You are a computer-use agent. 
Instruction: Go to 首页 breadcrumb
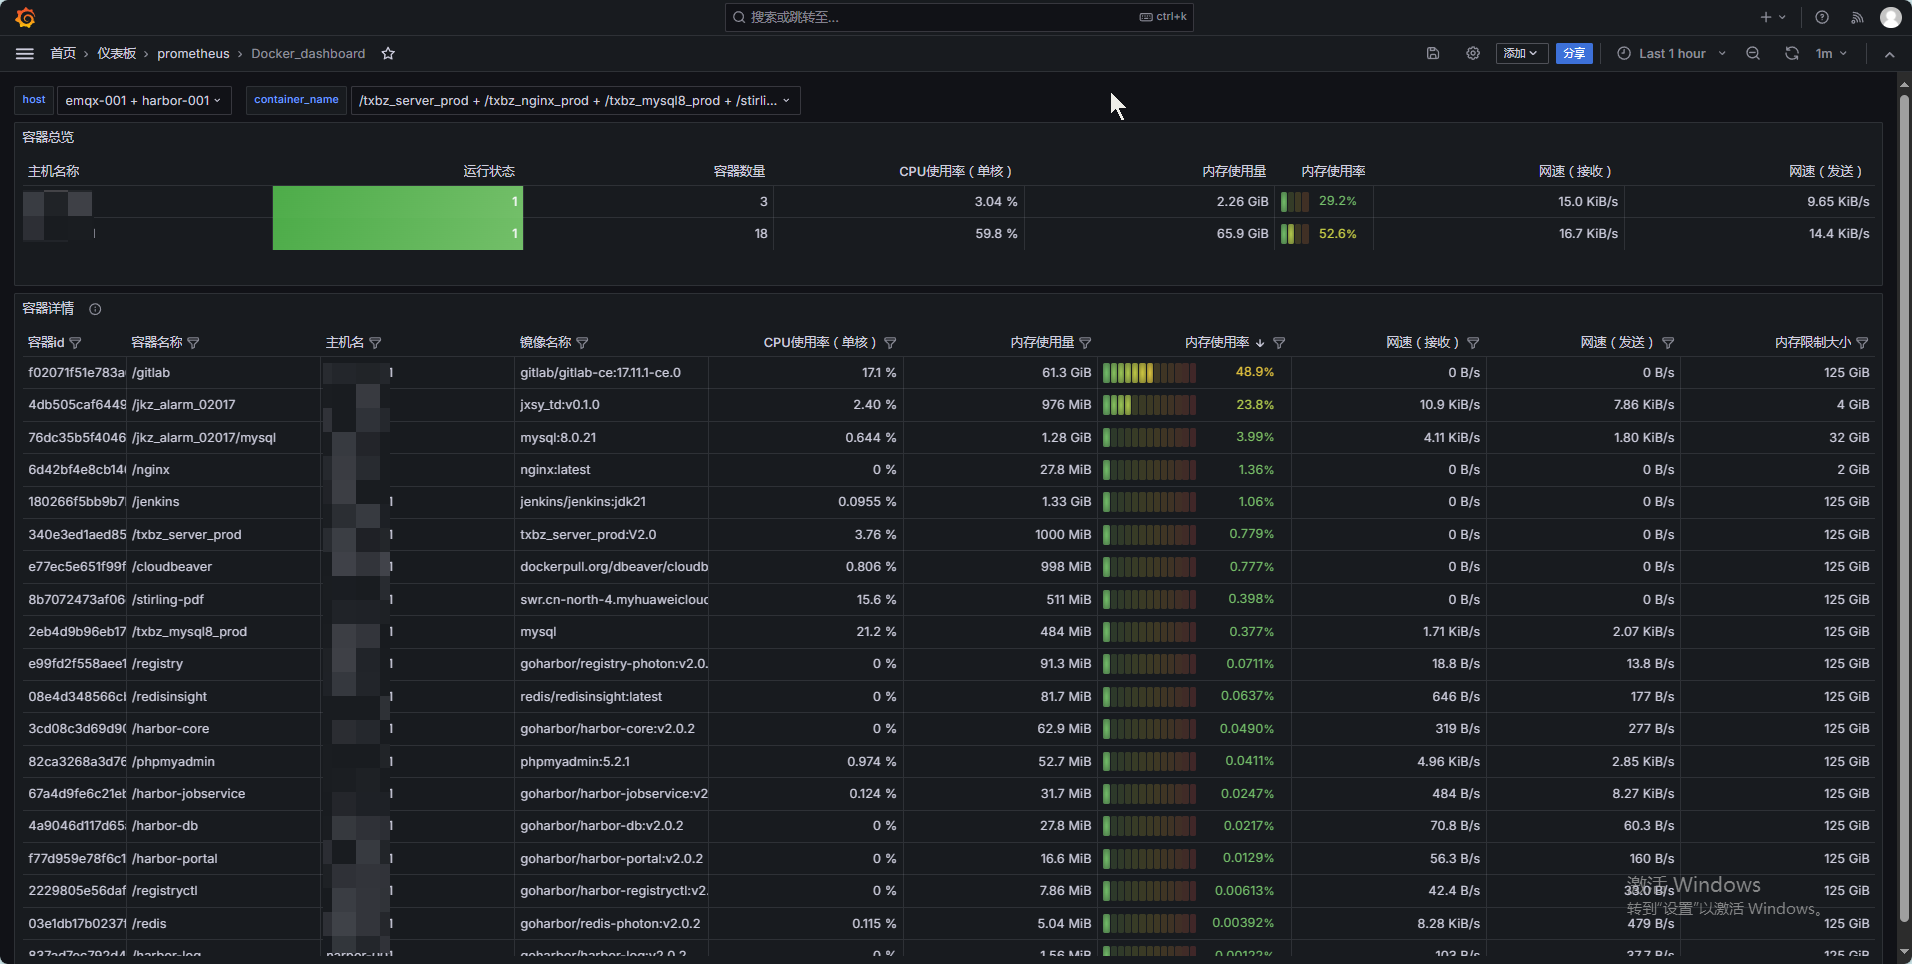63,54
